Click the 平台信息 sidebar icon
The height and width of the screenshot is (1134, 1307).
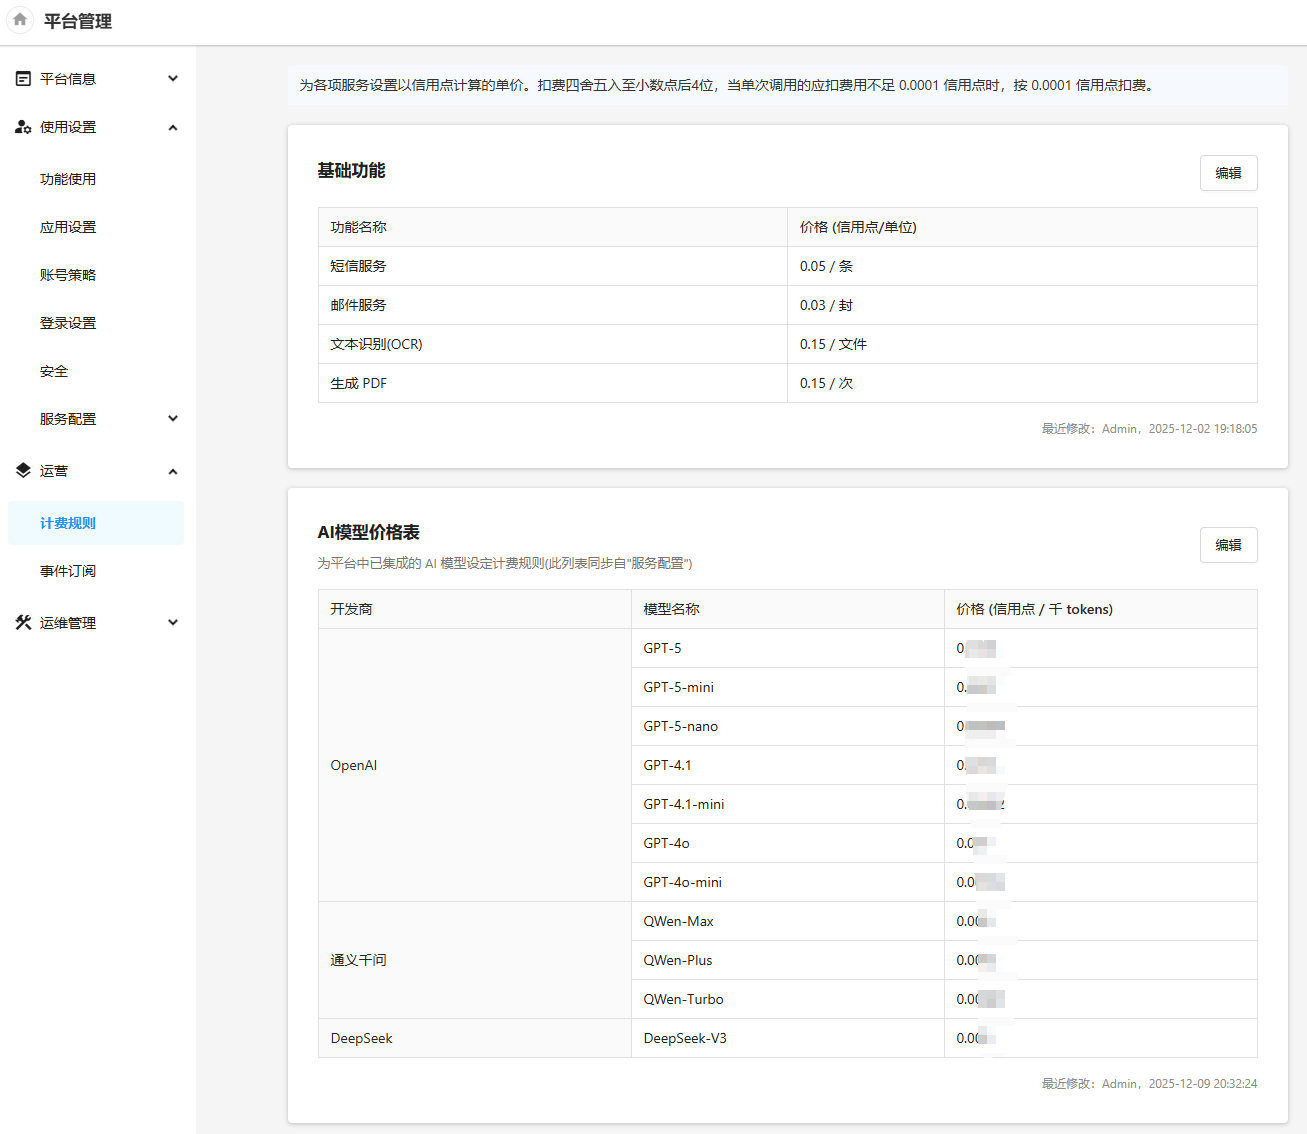[23, 79]
